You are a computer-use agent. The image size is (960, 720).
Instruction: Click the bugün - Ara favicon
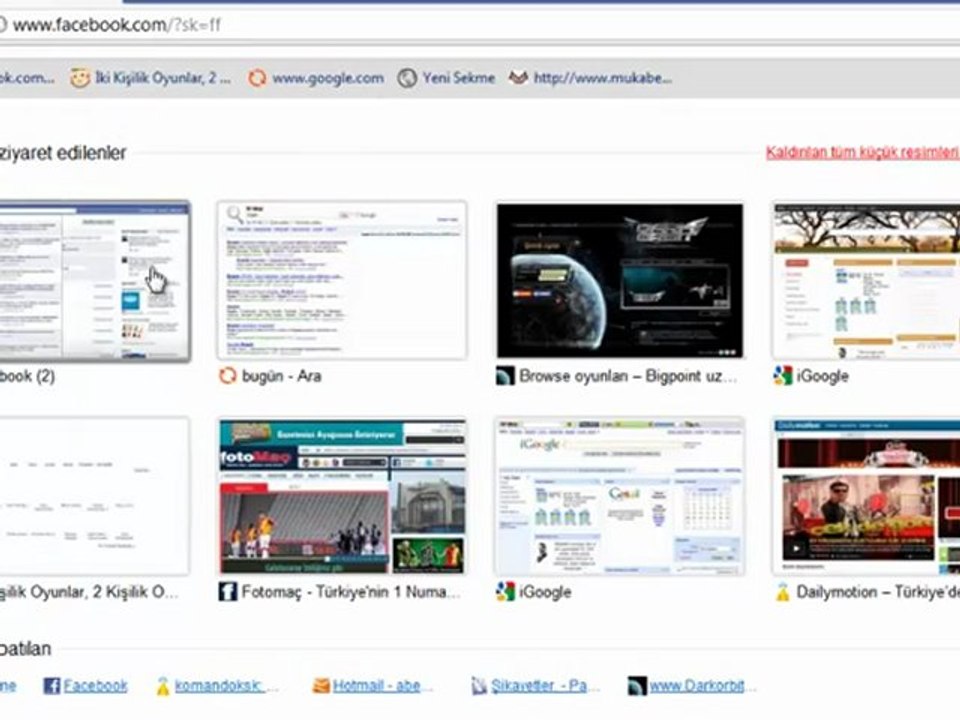[227, 375]
